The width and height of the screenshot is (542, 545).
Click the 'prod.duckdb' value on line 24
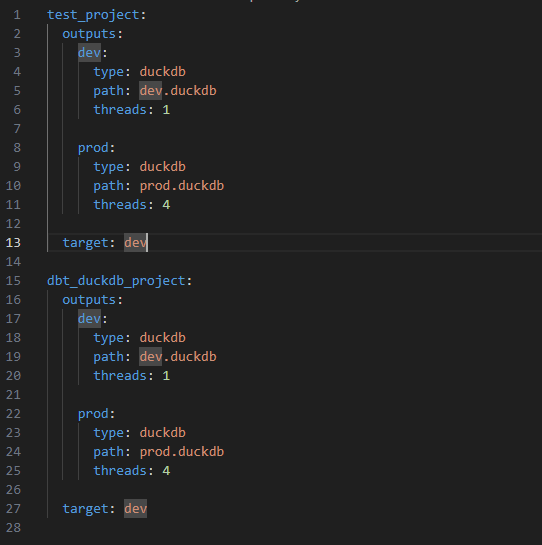click(x=182, y=452)
